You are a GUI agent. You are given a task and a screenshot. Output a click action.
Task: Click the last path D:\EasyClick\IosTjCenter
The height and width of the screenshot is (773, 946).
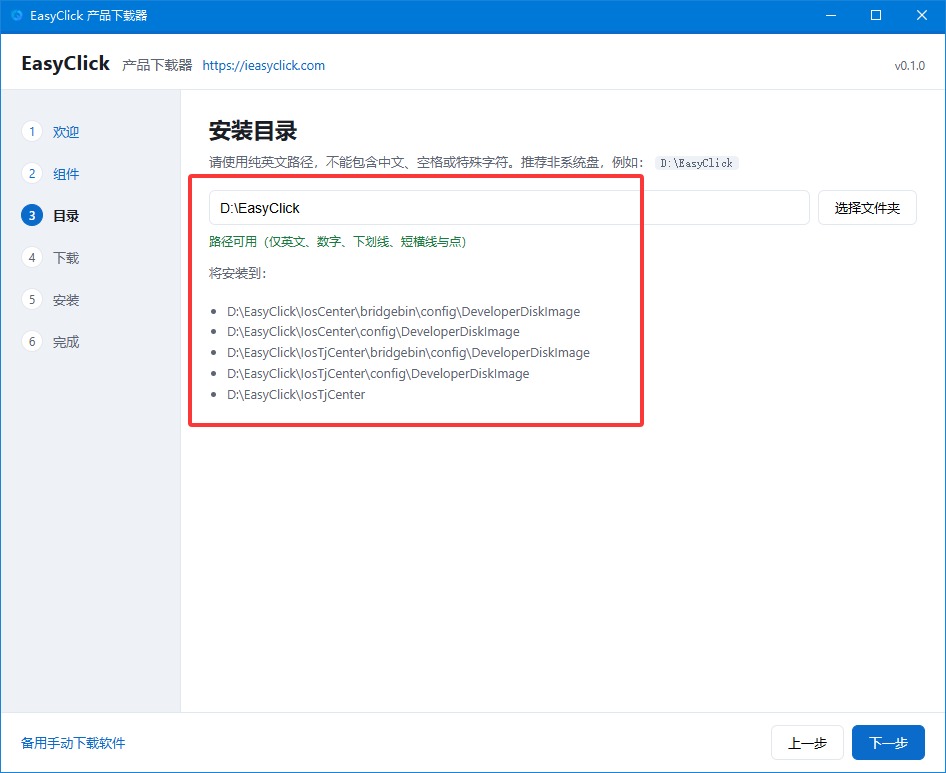pyautogui.click(x=296, y=395)
